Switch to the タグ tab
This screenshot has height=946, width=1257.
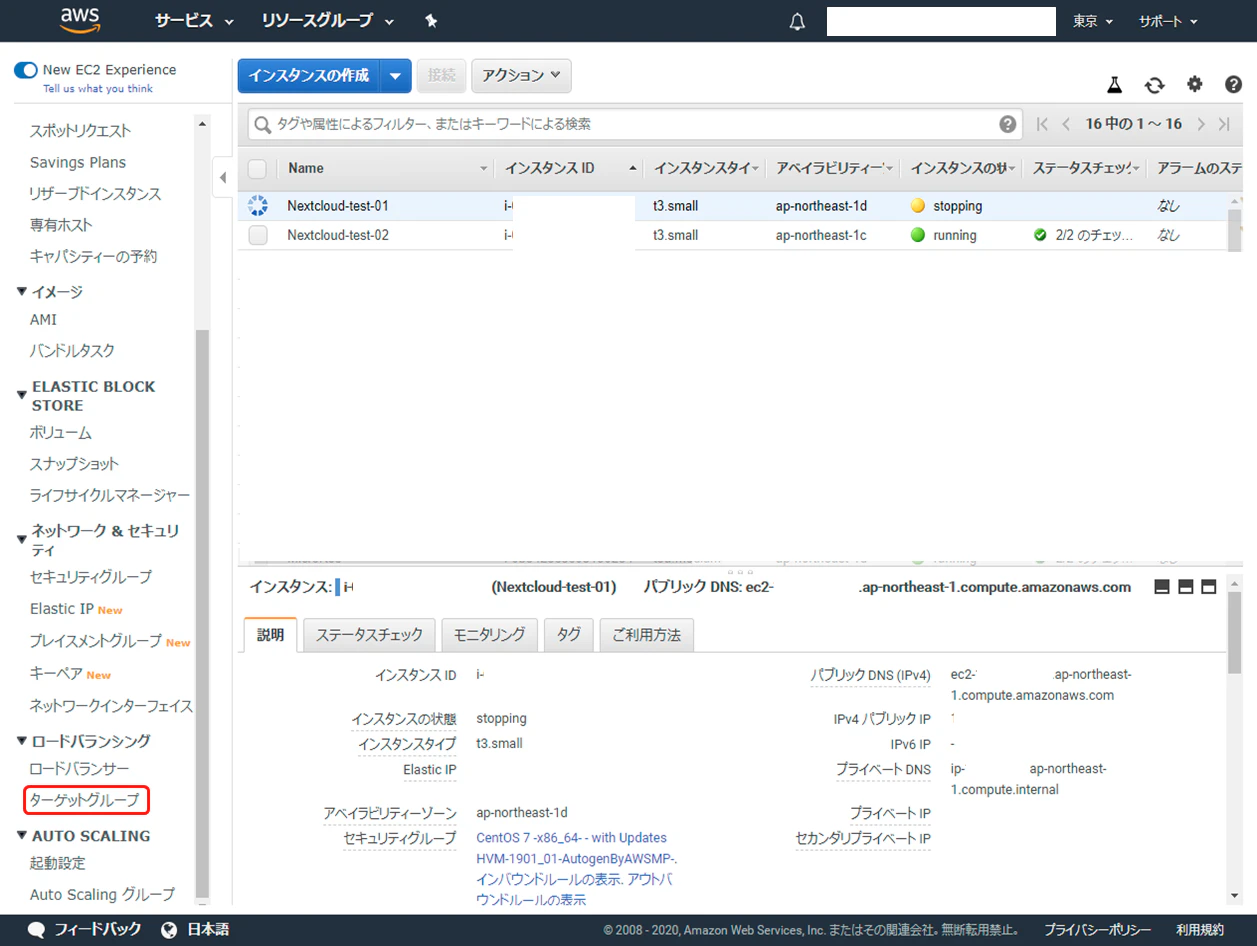(x=568, y=635)
